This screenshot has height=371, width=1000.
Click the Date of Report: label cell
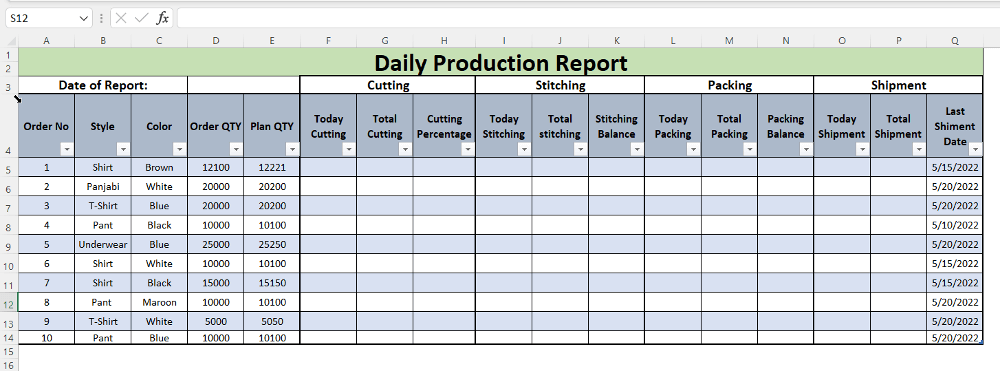(x=103, y=85)
